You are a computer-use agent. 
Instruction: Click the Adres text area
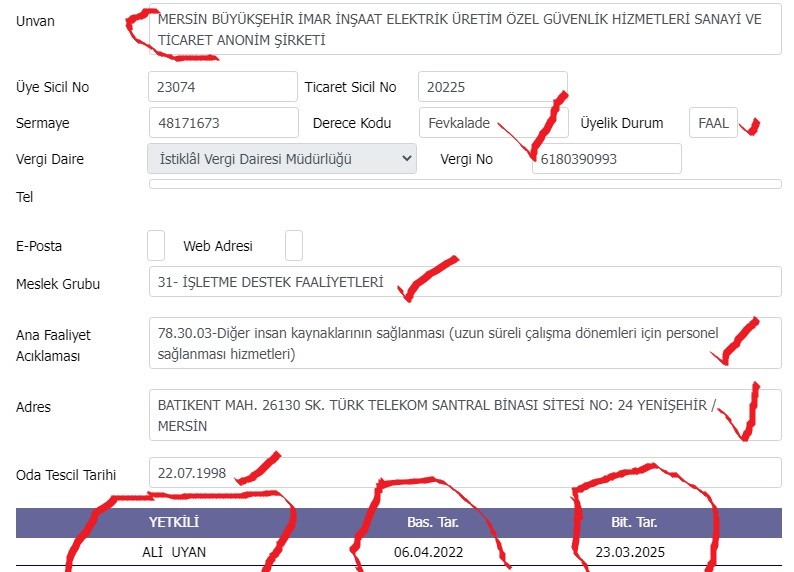point(465,415)
